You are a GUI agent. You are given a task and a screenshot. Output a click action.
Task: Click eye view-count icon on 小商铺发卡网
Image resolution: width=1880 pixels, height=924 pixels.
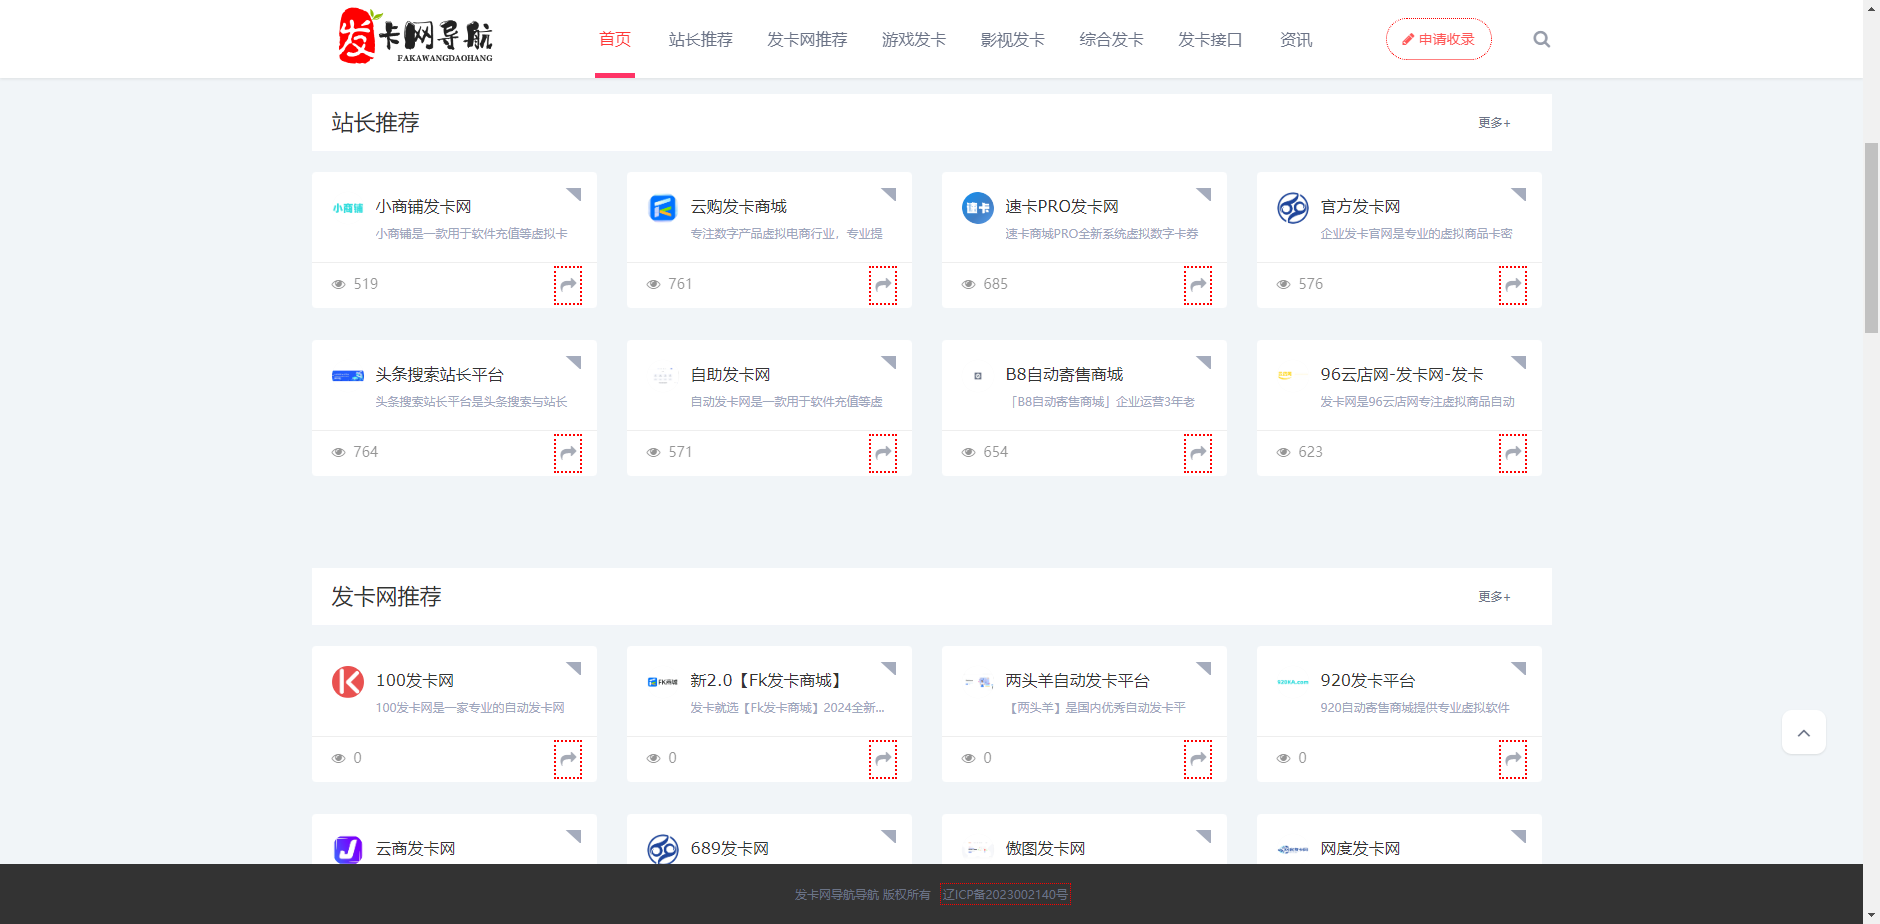[338, 284]
